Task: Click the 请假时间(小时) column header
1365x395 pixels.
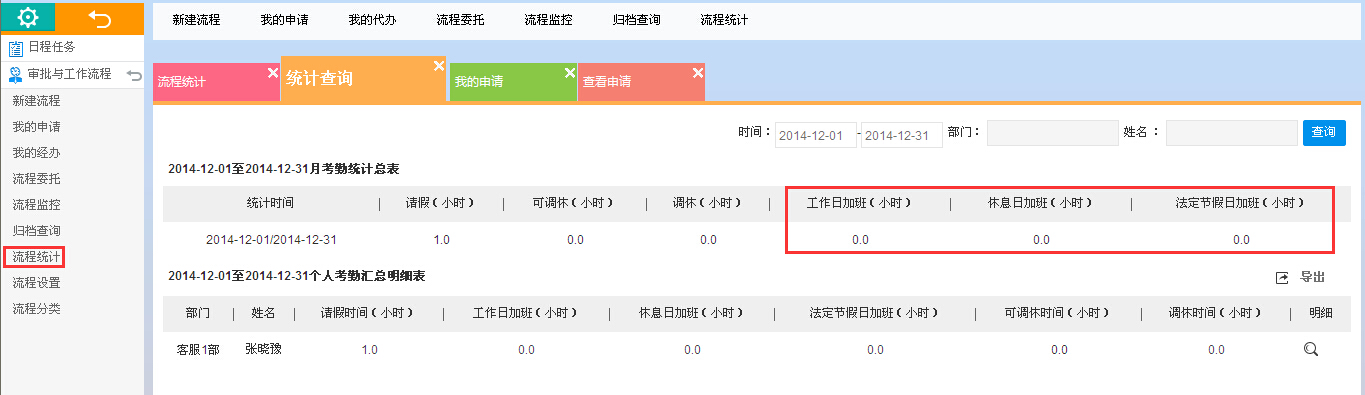Action: tap(368, 313)
